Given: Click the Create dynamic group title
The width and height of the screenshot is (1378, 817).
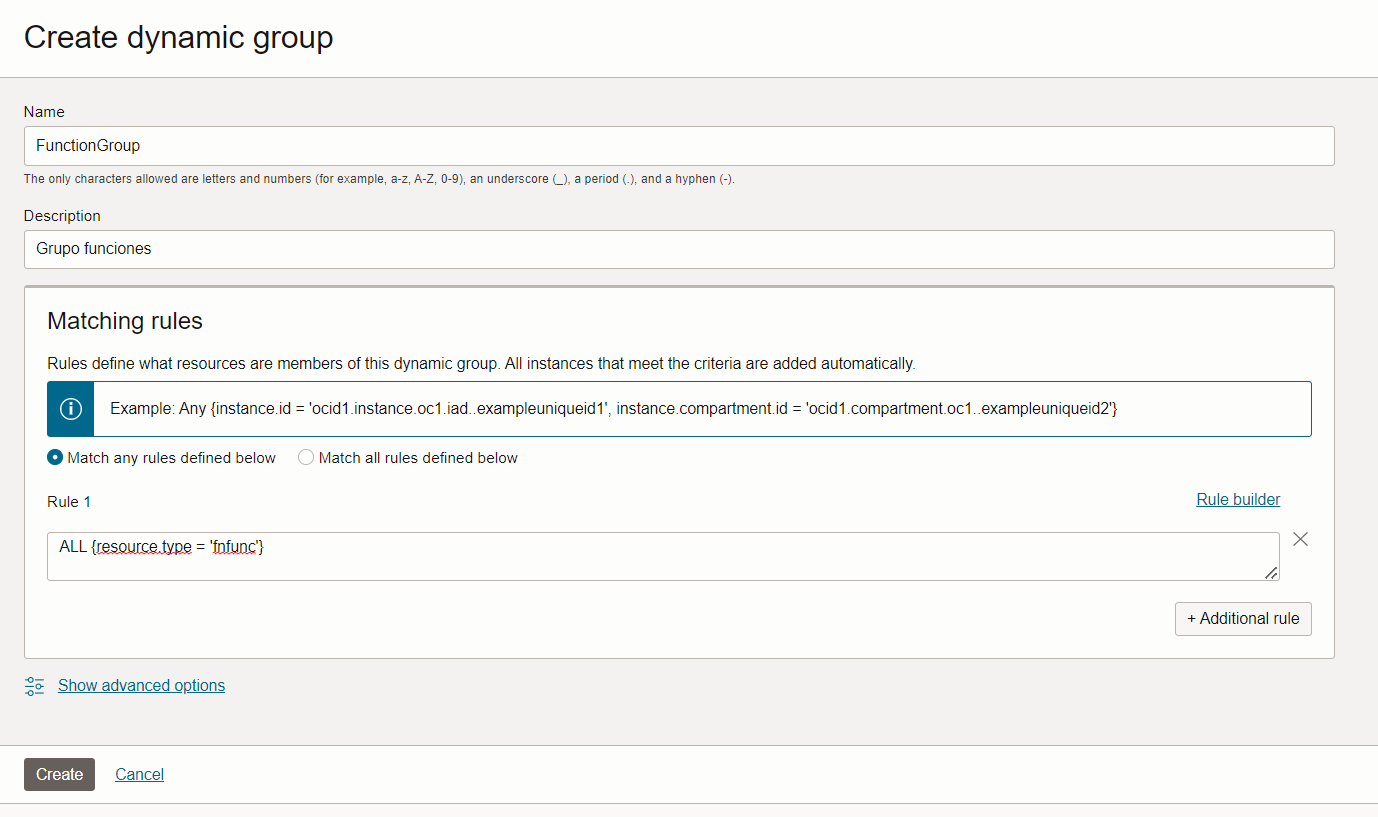Looking at the screenshot, I should click(178, 37).
